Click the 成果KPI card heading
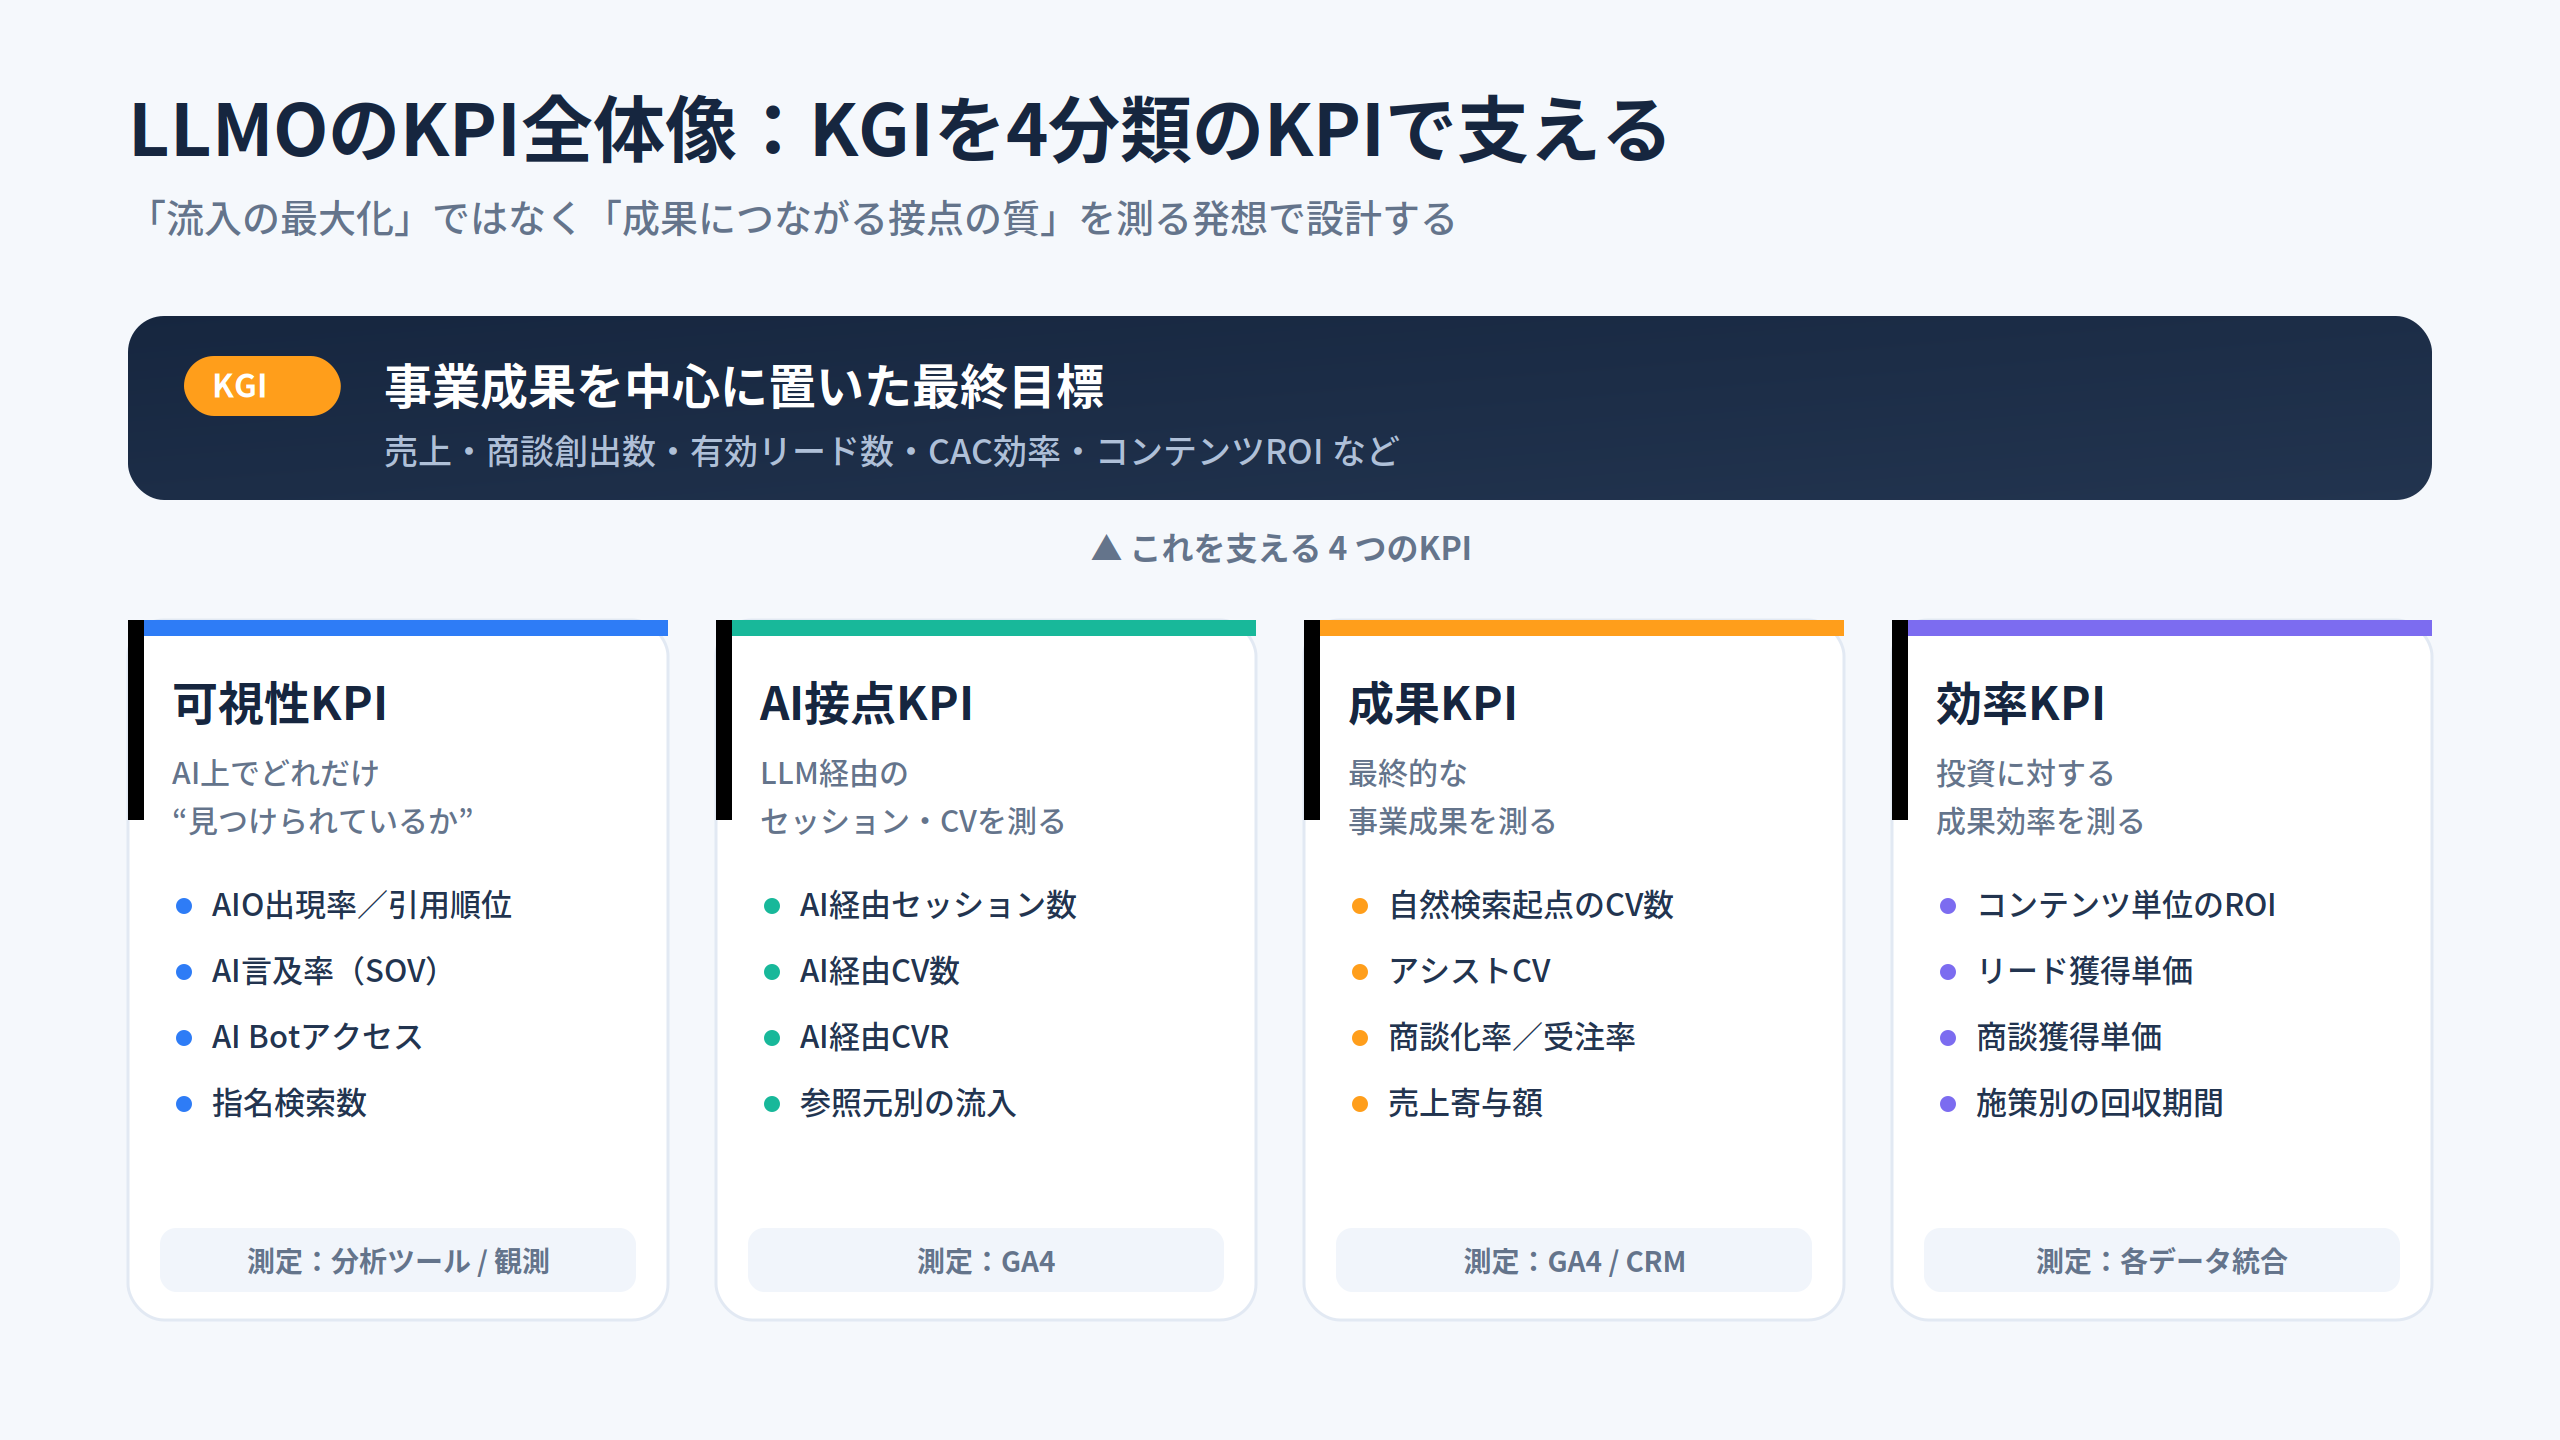Viewport: 2560px width, 1440px height. (x=1433, y=704)
